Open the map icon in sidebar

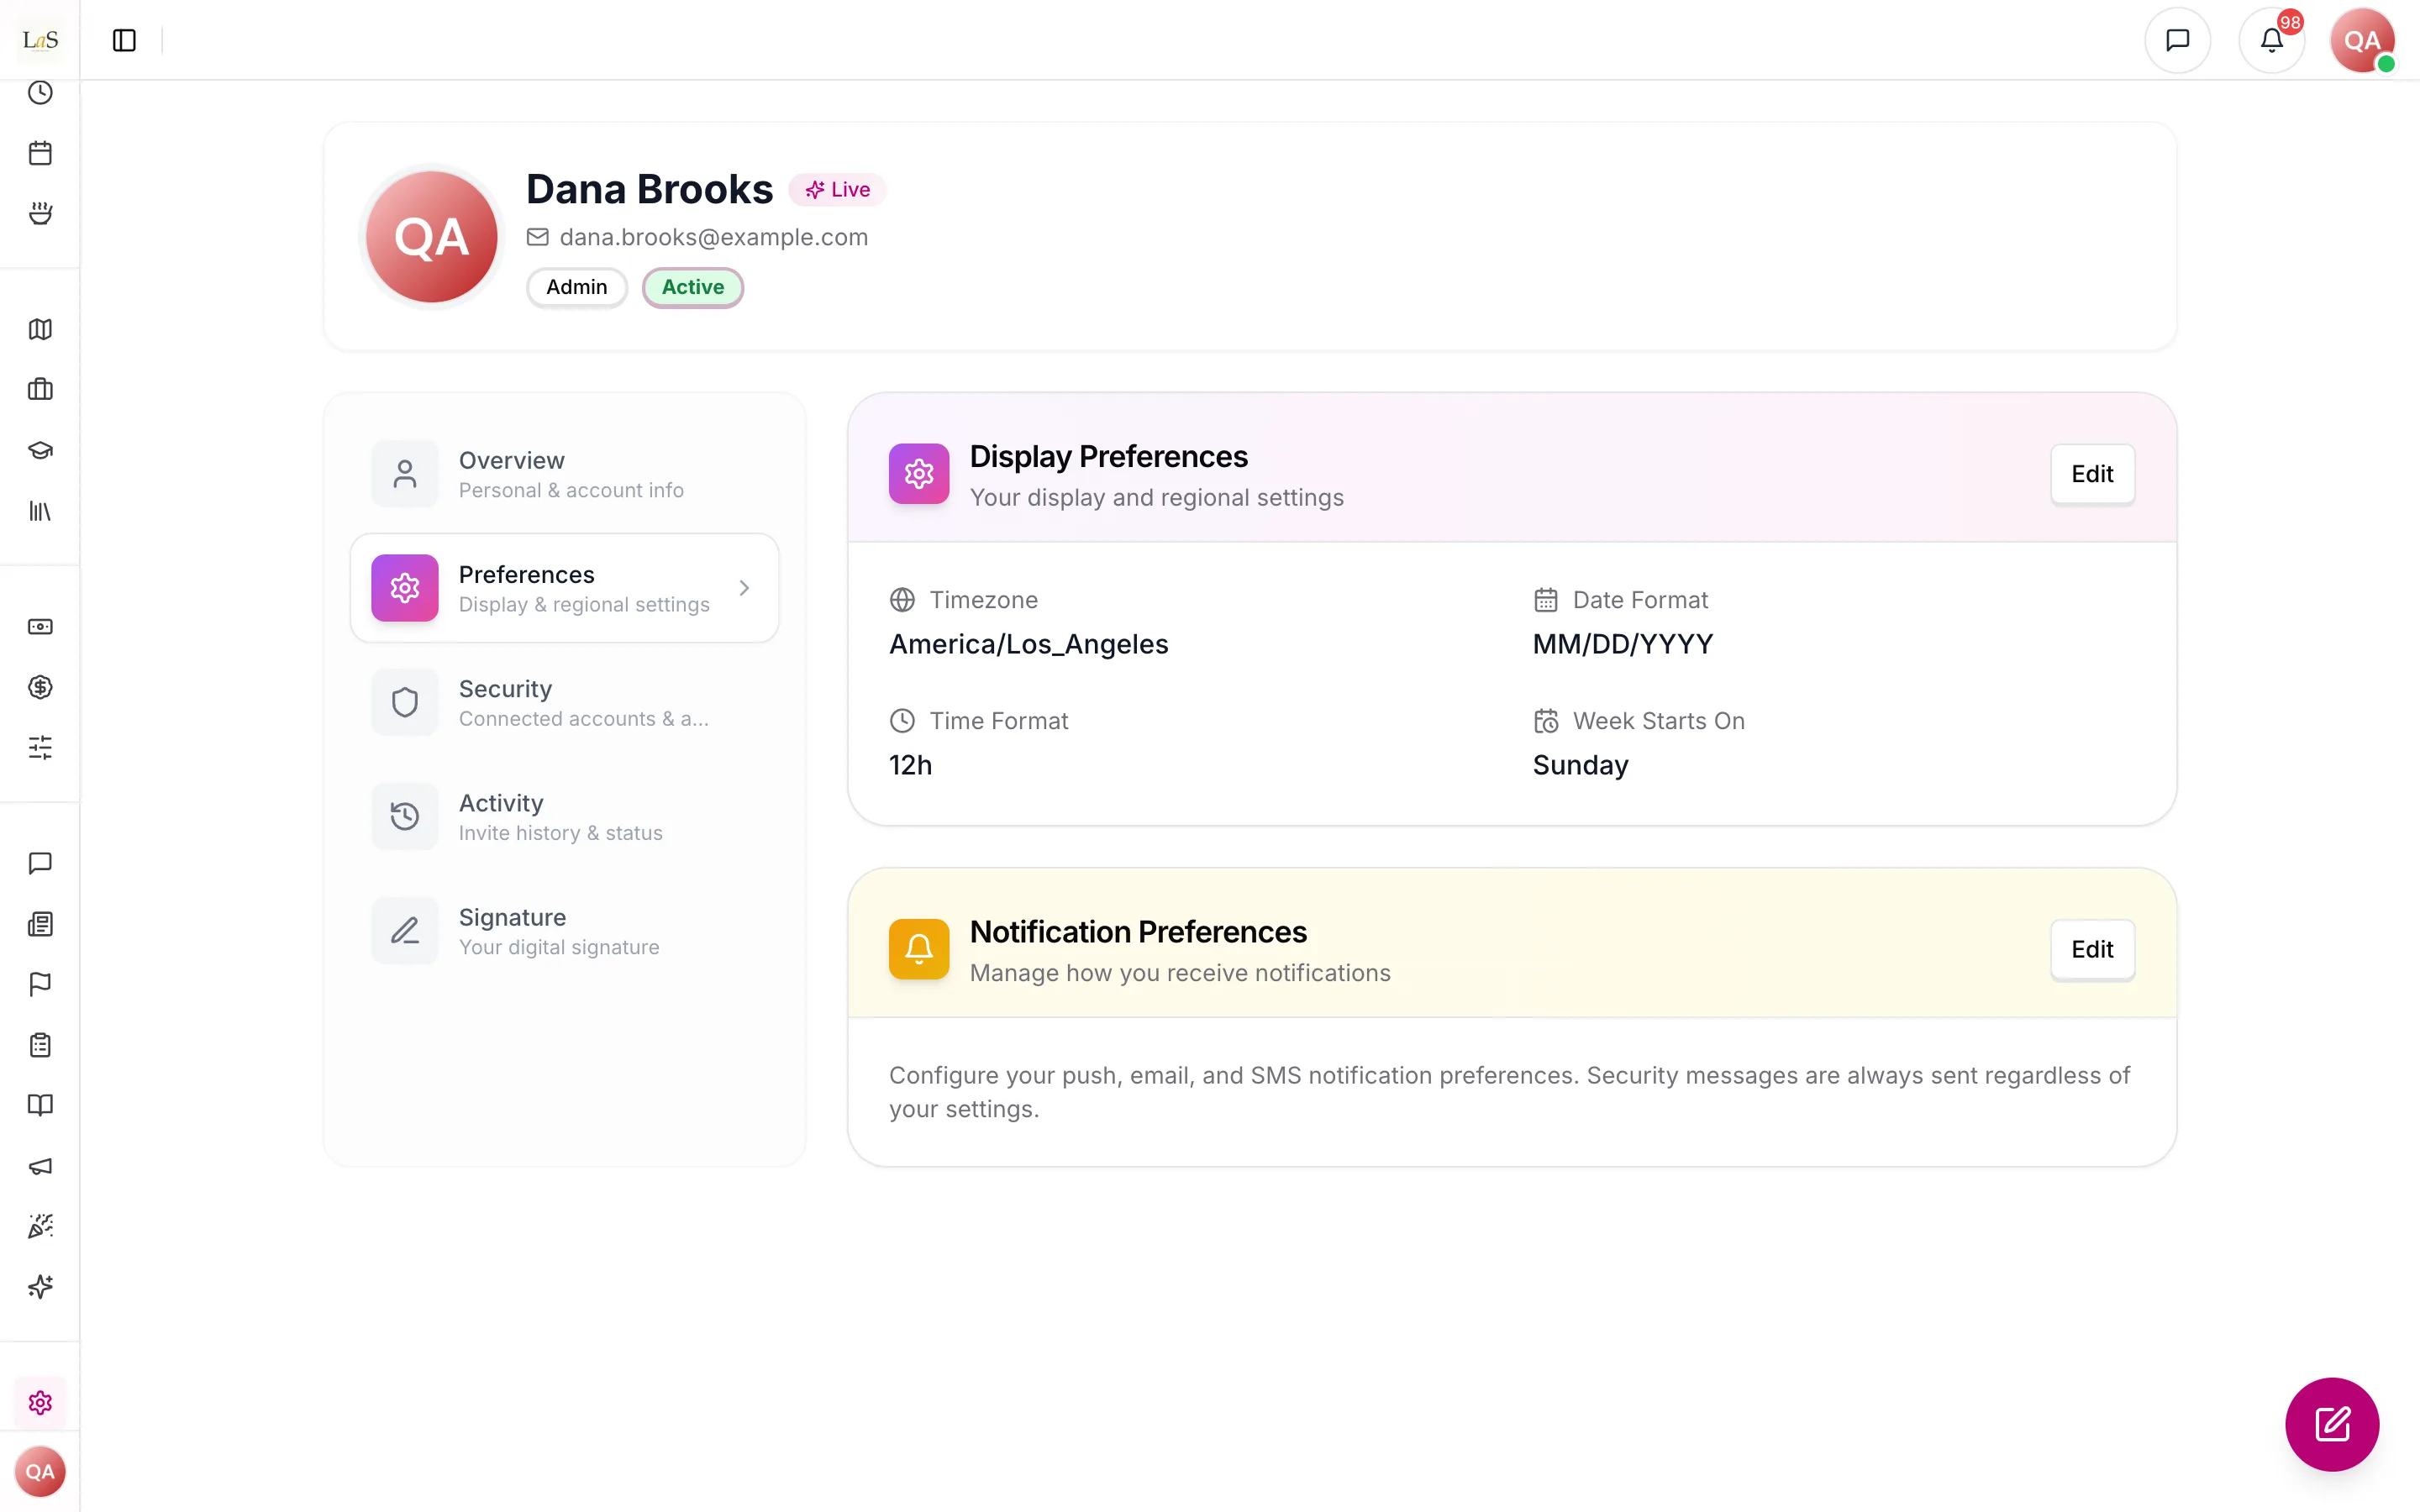40,329
